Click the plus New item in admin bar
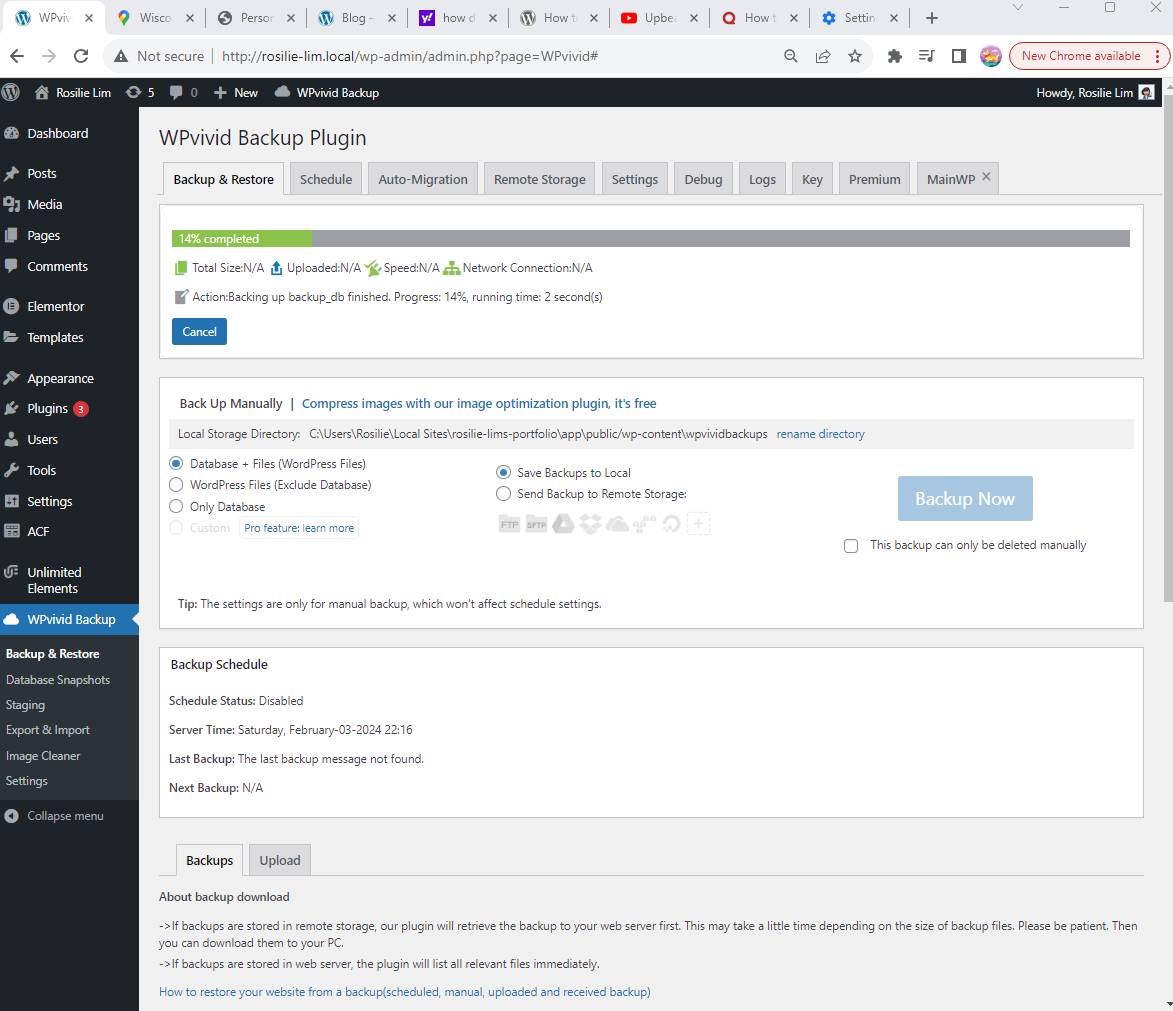The width and height of the screenshot is (1173, 1011). click(x=236, y=93)
